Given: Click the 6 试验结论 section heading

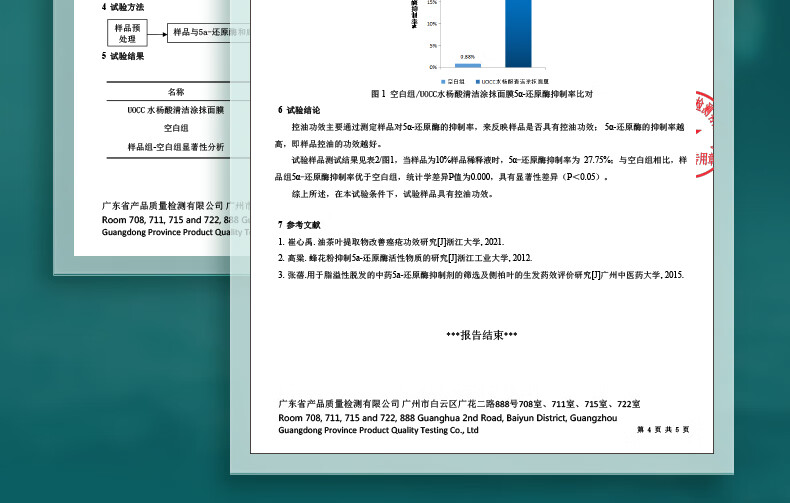Looking at the screenshot, I should [299, 109].
